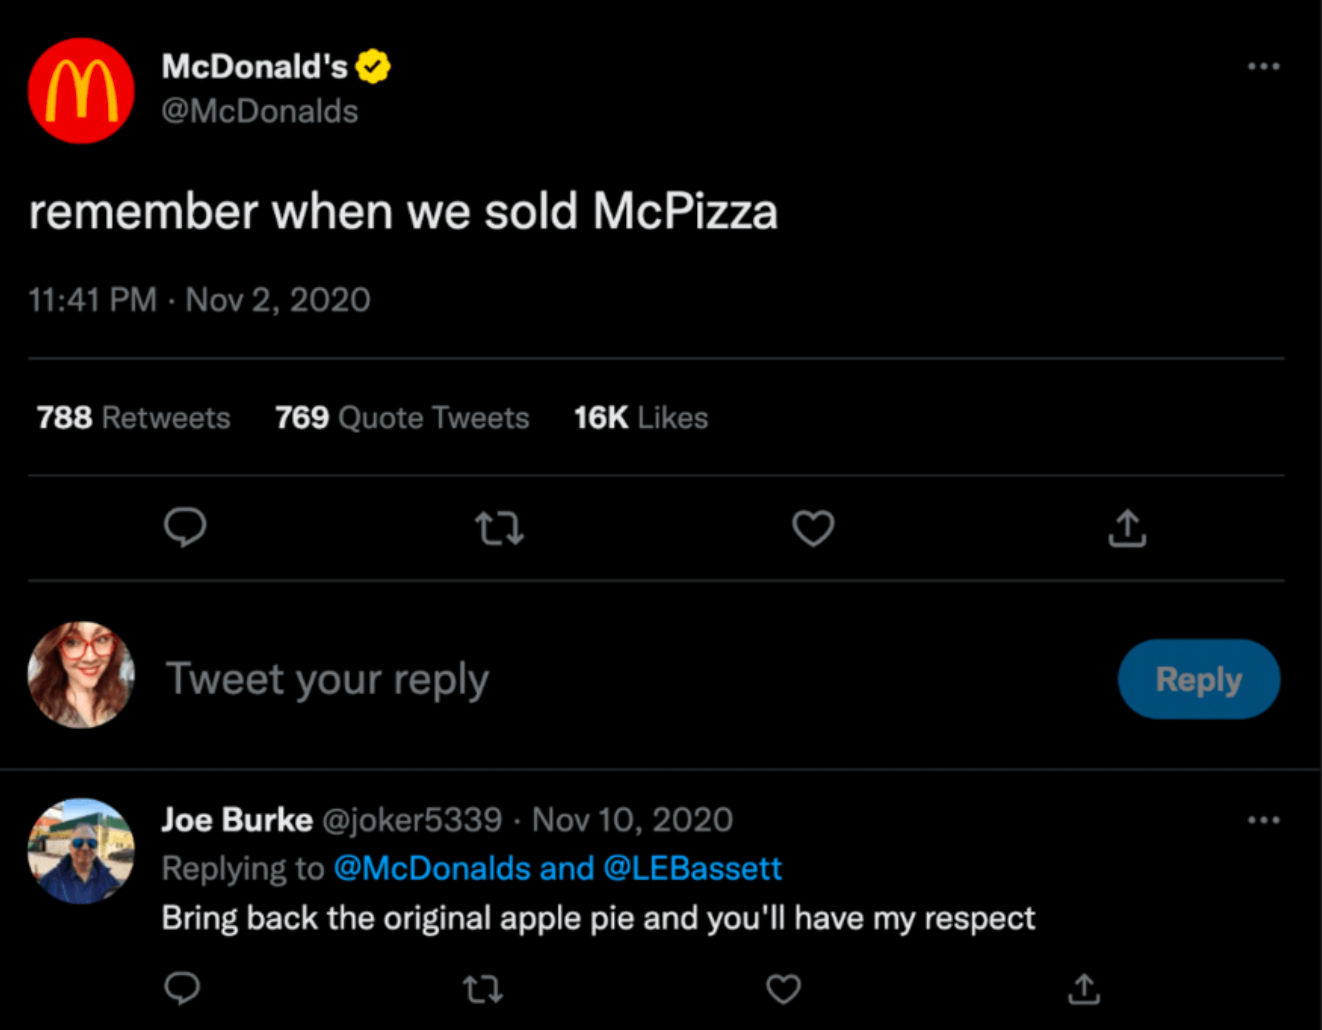Viewport: 1322px width, 1030px height.
Task: Click the McDonald's verified badge
Action: pyautogui.click(x=373, y=67)
